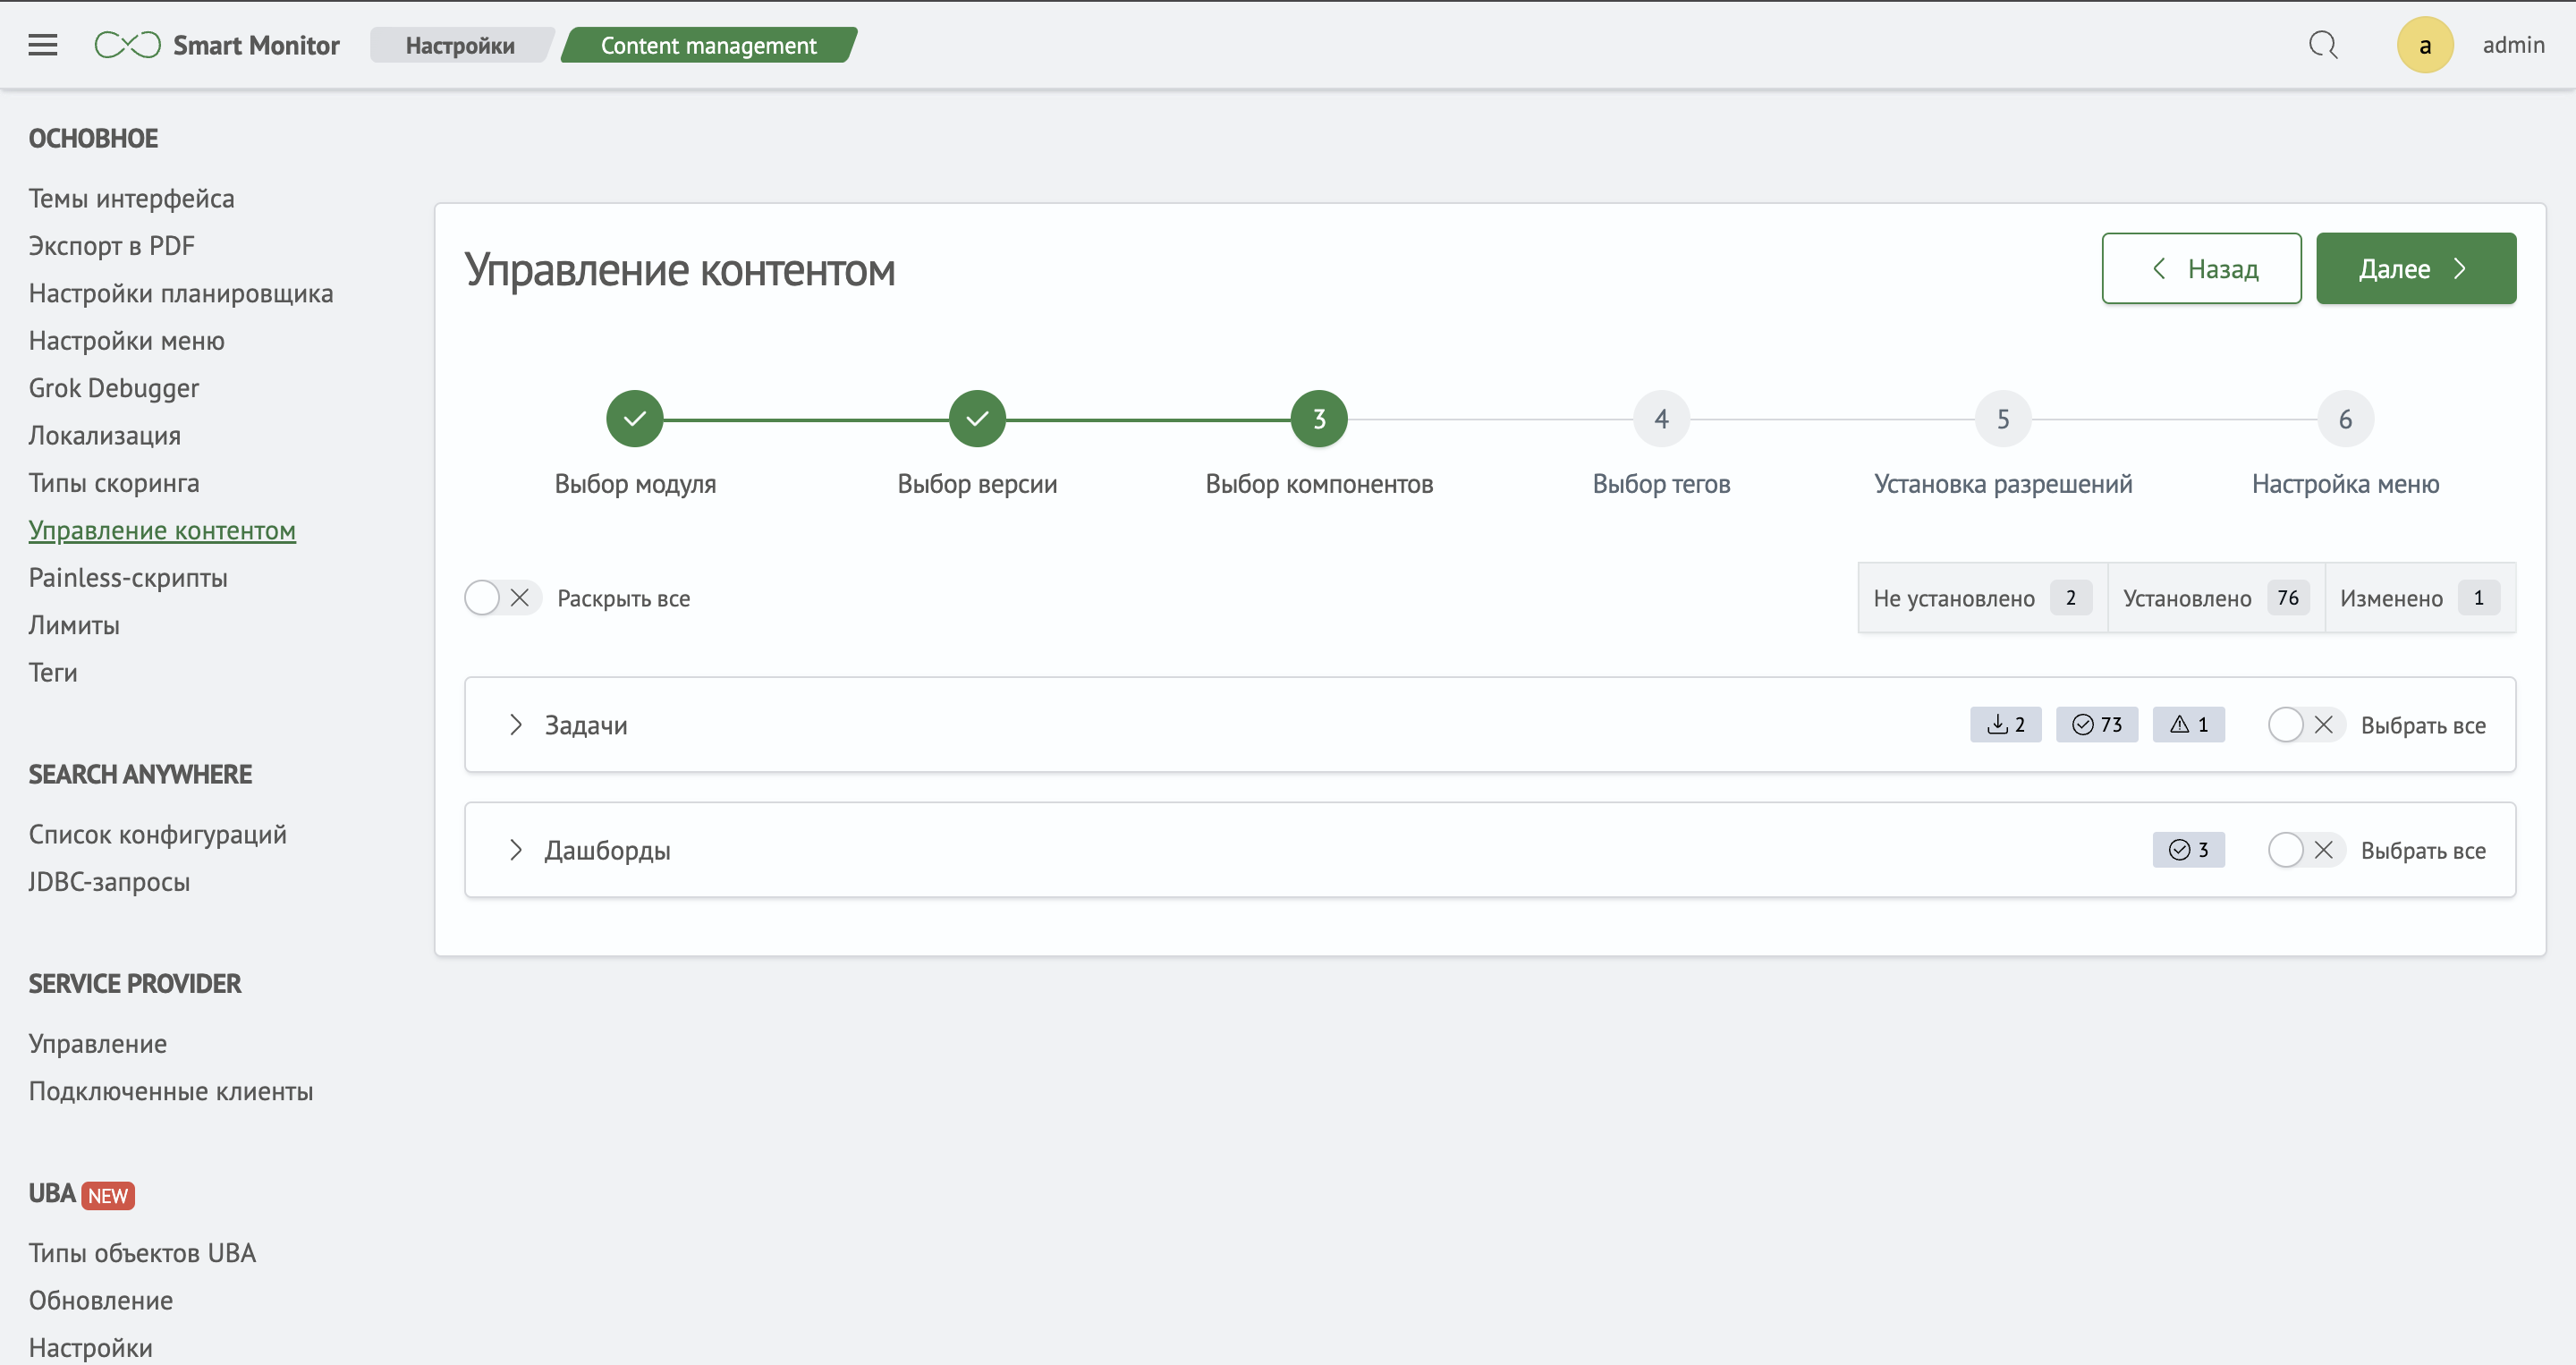
Task: Open Управление контентом sidebar link
Action: 162,530
